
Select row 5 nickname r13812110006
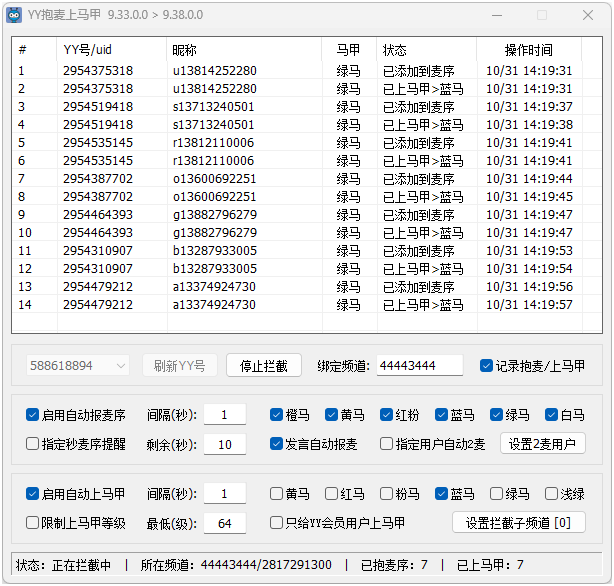pos(213,143)
